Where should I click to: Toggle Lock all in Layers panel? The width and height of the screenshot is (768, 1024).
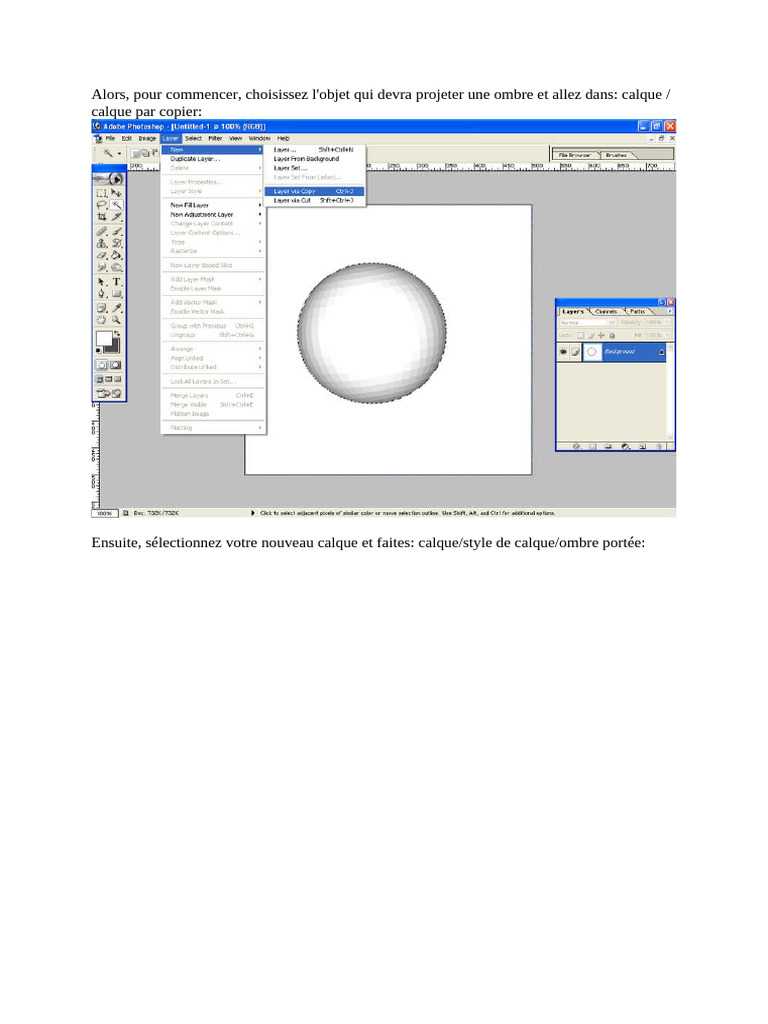click(x=612, y=335)
